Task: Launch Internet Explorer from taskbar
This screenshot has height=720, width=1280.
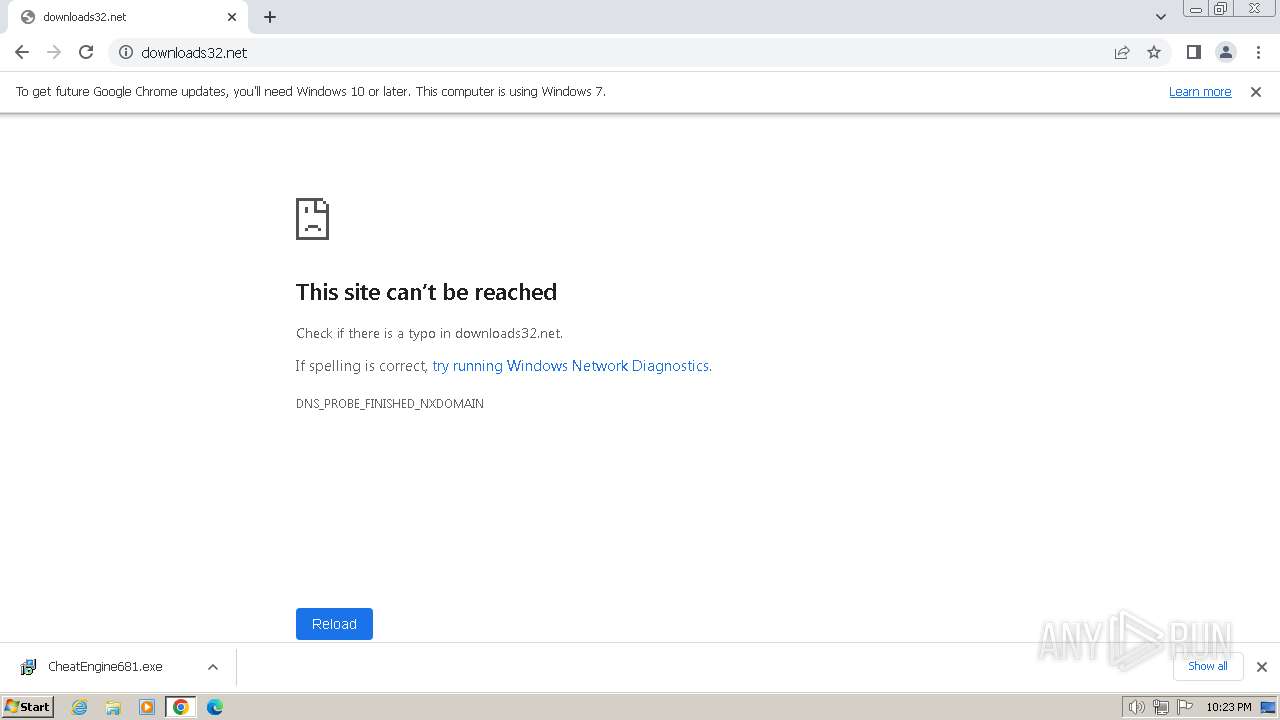Action: point(80,707)
